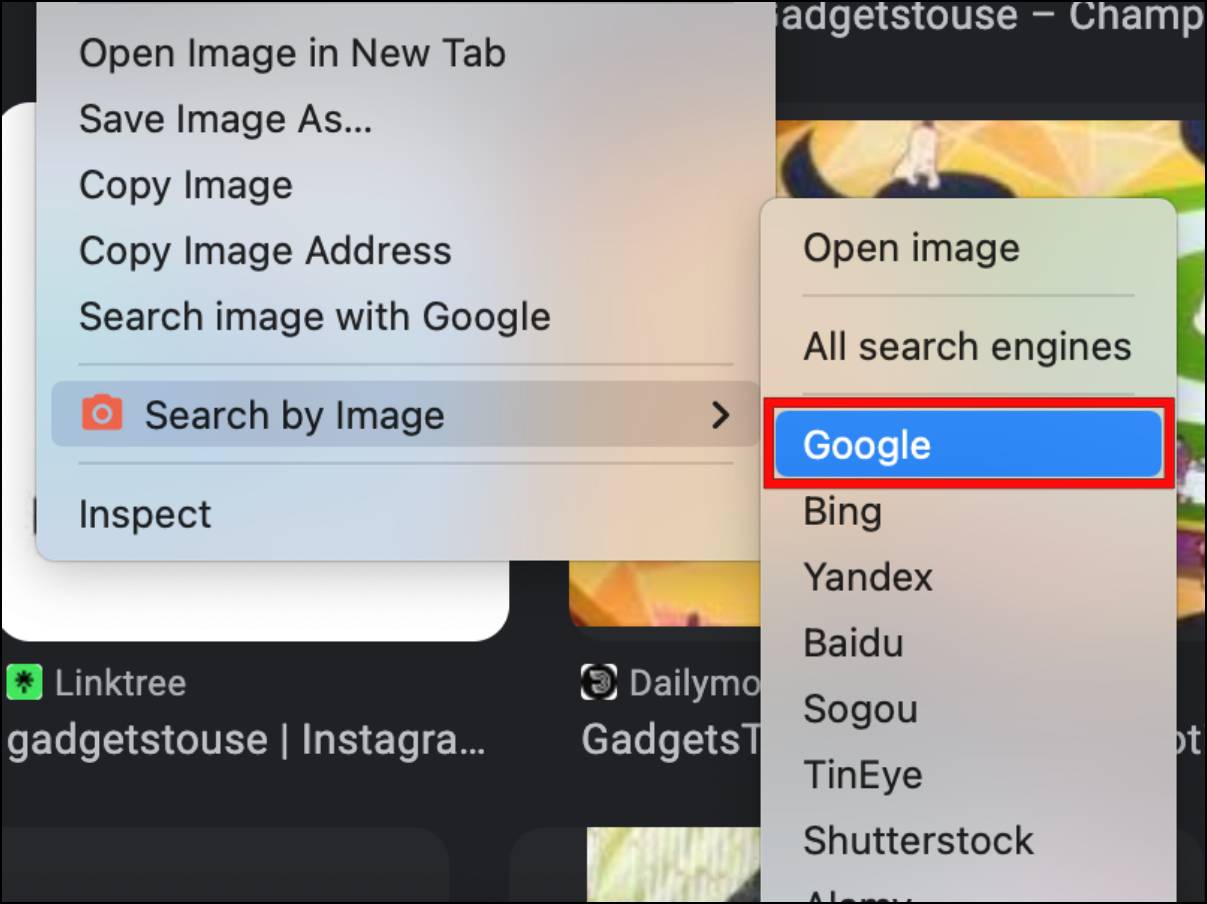Choose Yandex search engine
This screenshot has width=1207, height=904.
(867, 577)
